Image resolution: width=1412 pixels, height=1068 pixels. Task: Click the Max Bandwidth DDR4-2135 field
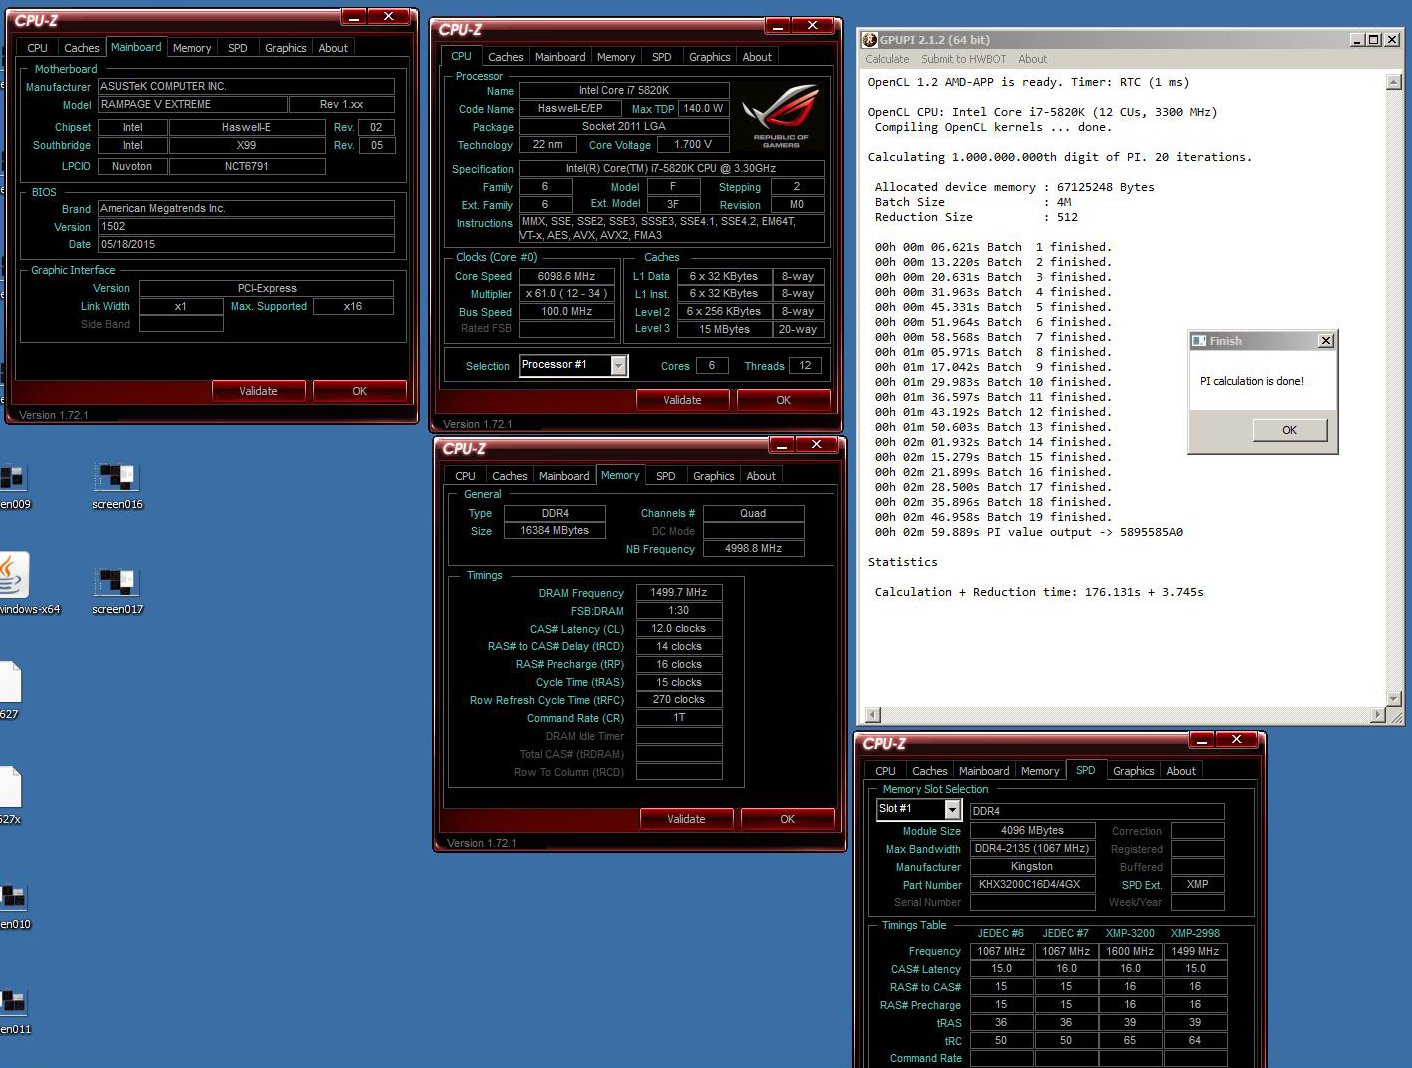(1032, 848)
